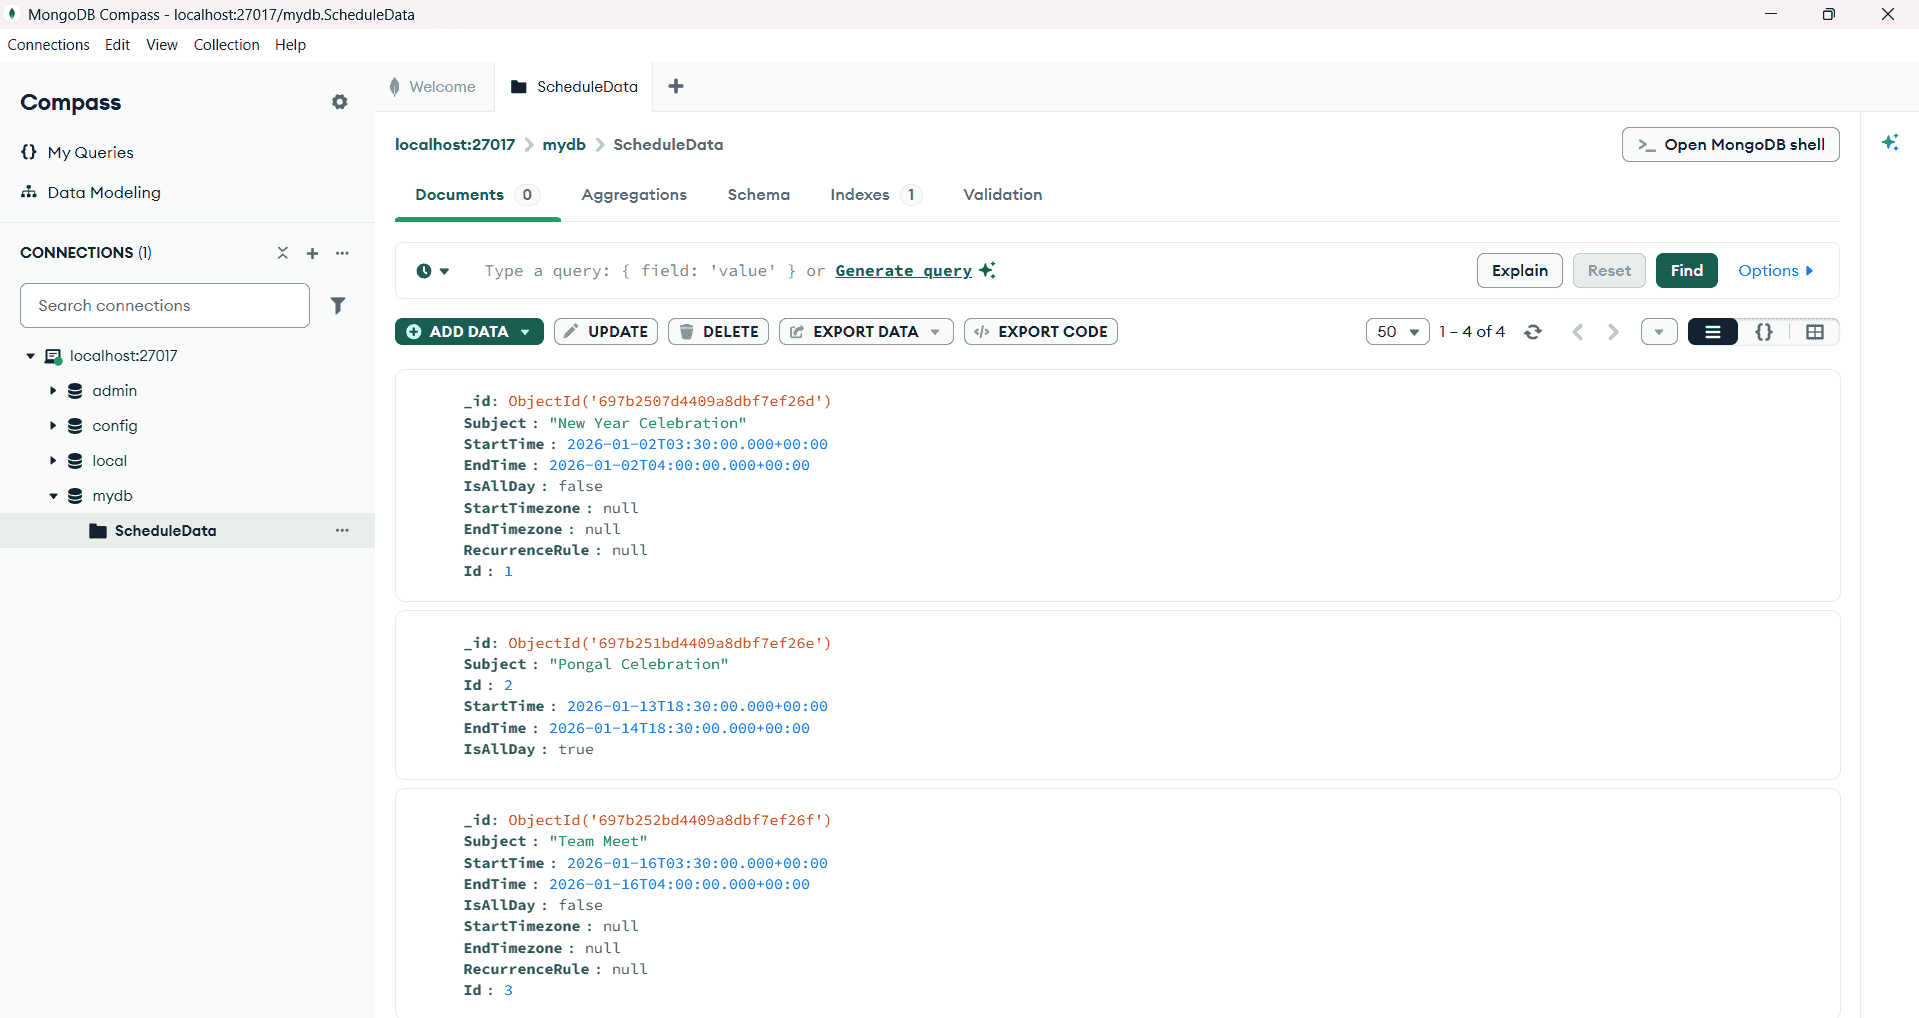Switch to list view
1919x1018 pixels.
[1713, 332]
